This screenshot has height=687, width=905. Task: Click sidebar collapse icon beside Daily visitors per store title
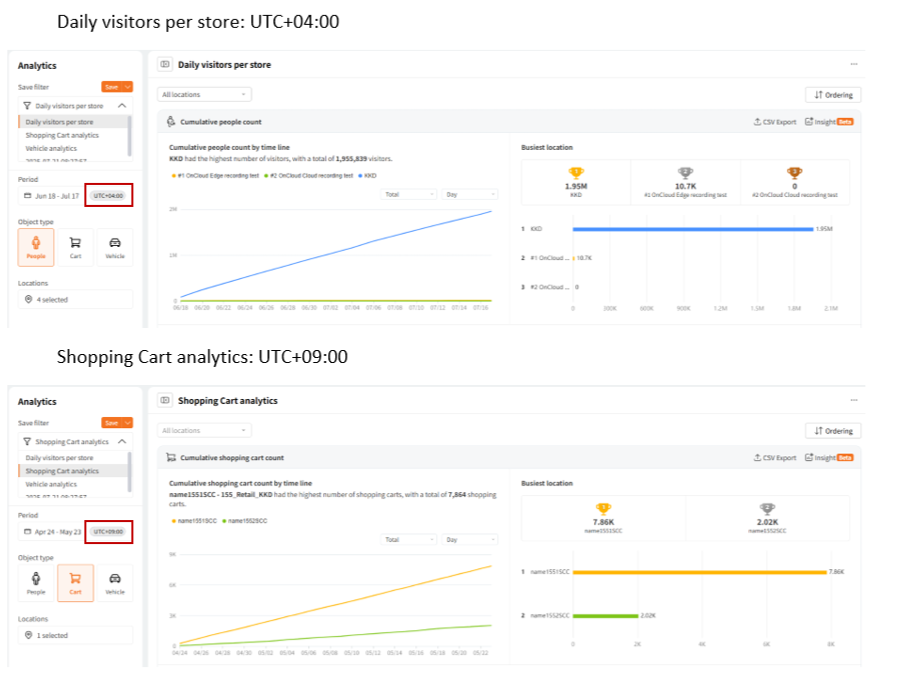pyautogui.click(x=165, y=65)
